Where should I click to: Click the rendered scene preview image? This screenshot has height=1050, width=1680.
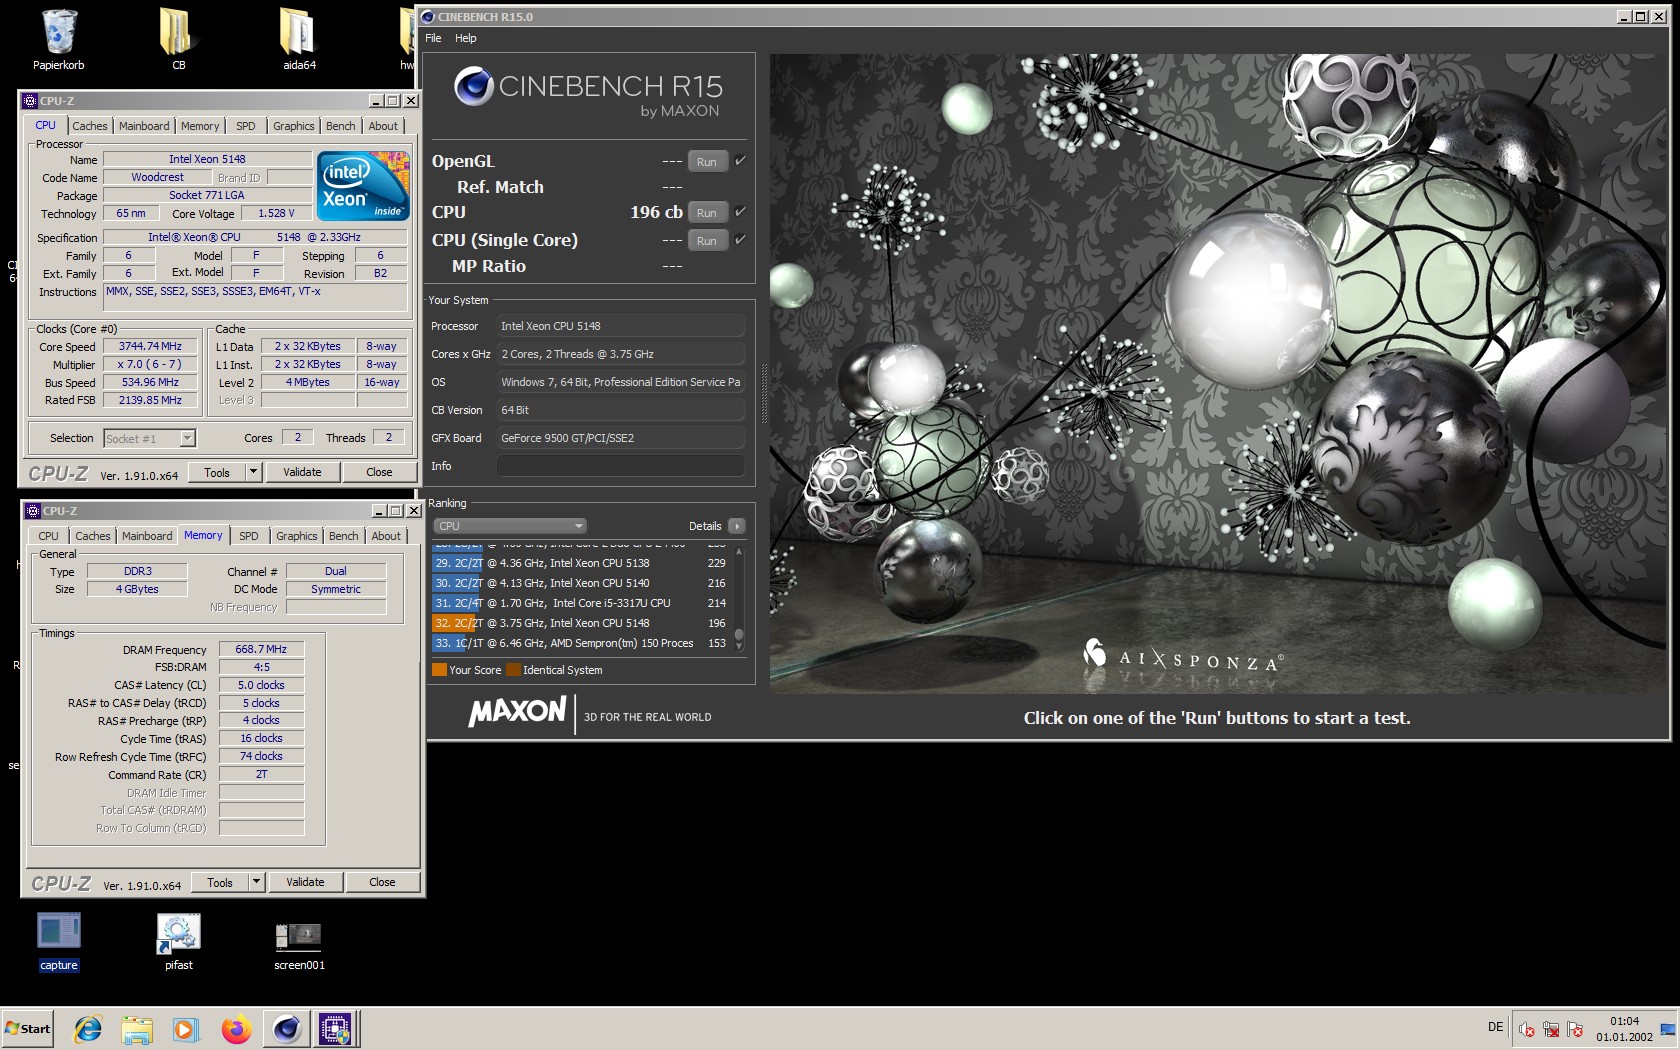point(1219,373)
